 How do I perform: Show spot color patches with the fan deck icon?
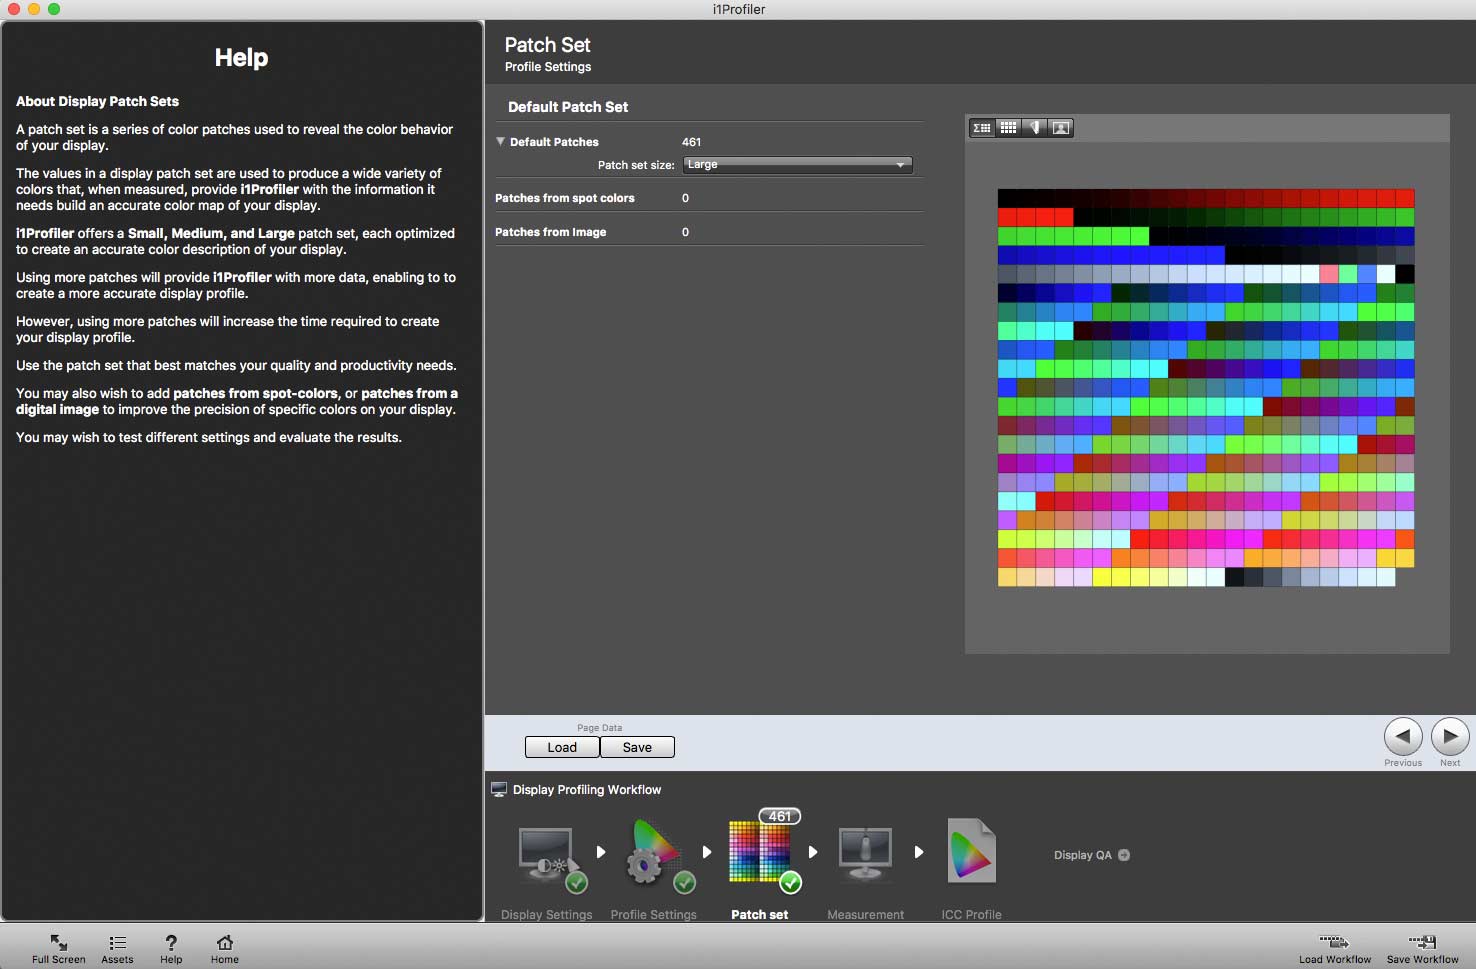pyautogui.click(x=1035, y=128)
